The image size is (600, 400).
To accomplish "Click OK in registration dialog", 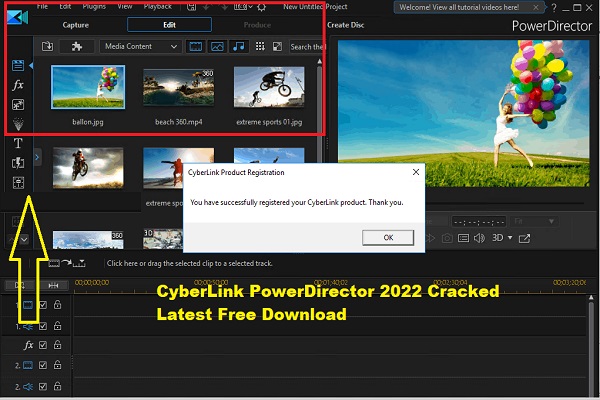I will [x=388, y=237].
